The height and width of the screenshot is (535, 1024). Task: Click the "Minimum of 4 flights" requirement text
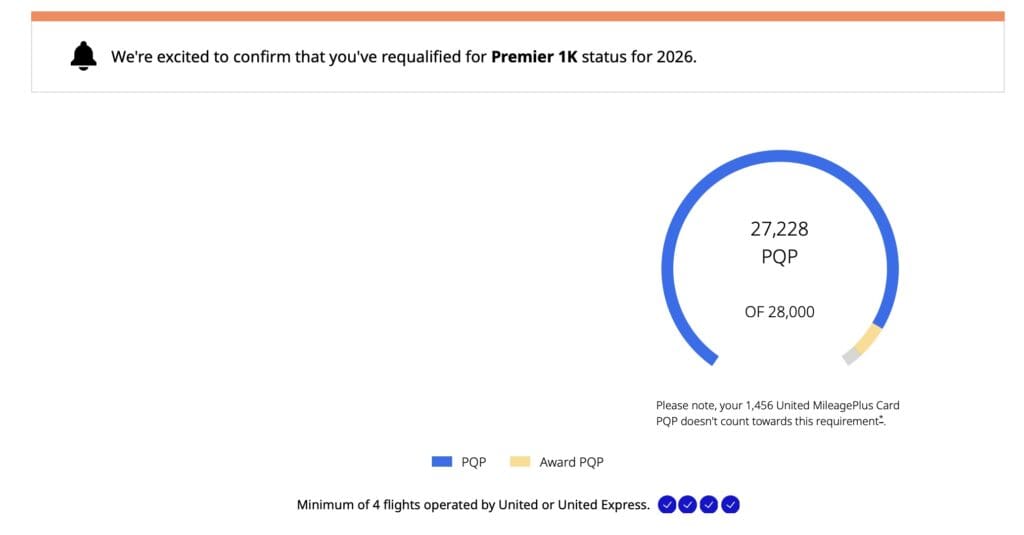pos(473,505)
